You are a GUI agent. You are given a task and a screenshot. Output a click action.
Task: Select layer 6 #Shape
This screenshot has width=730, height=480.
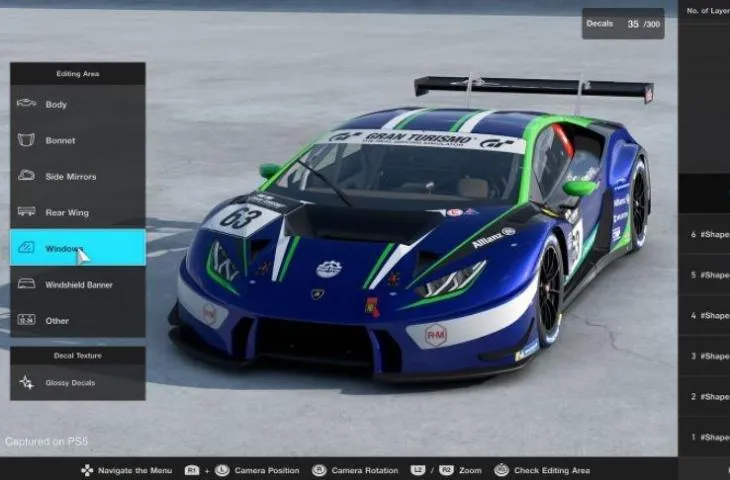tap(704, 234)
